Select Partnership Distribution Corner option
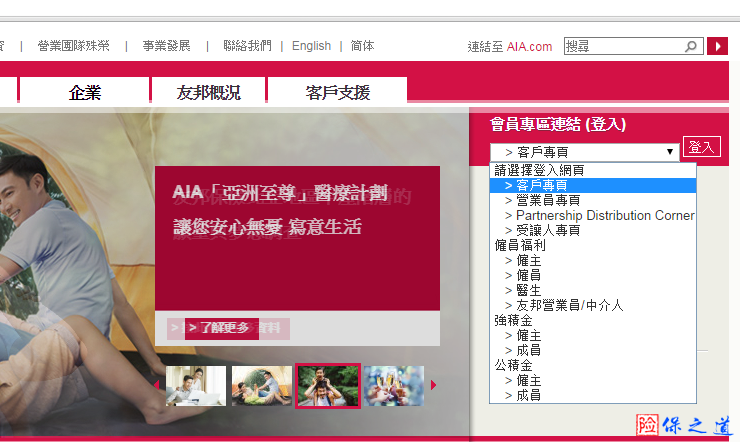The height and width of the screenshot is (442, 740). 593,216
